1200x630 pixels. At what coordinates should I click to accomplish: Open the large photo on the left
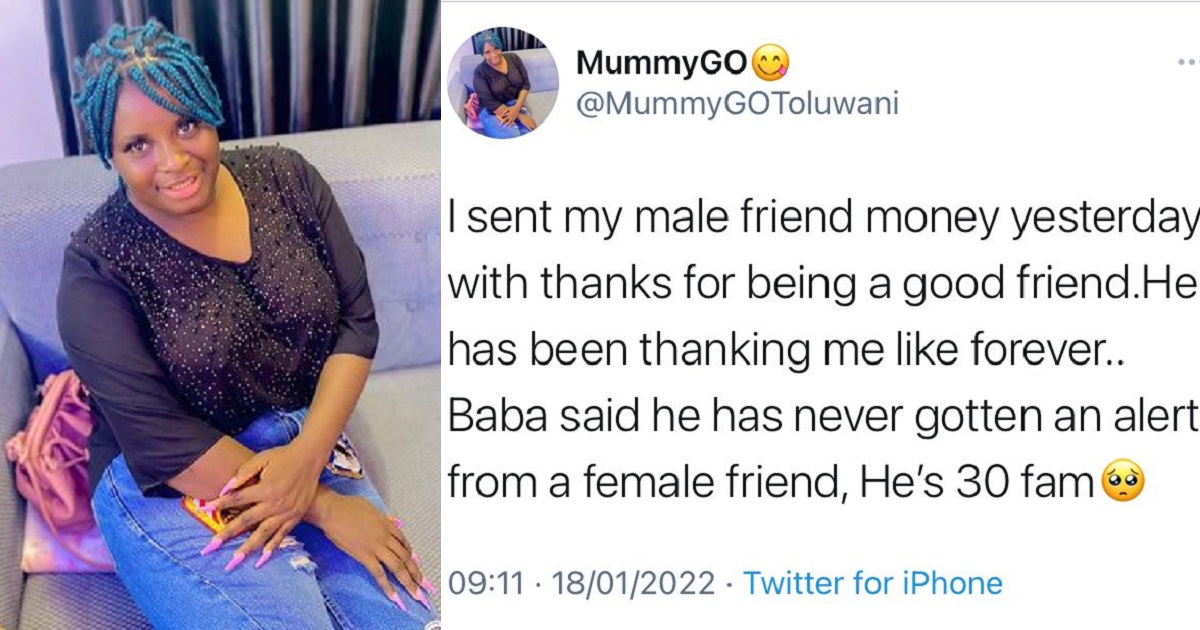(x=220, y=315)
